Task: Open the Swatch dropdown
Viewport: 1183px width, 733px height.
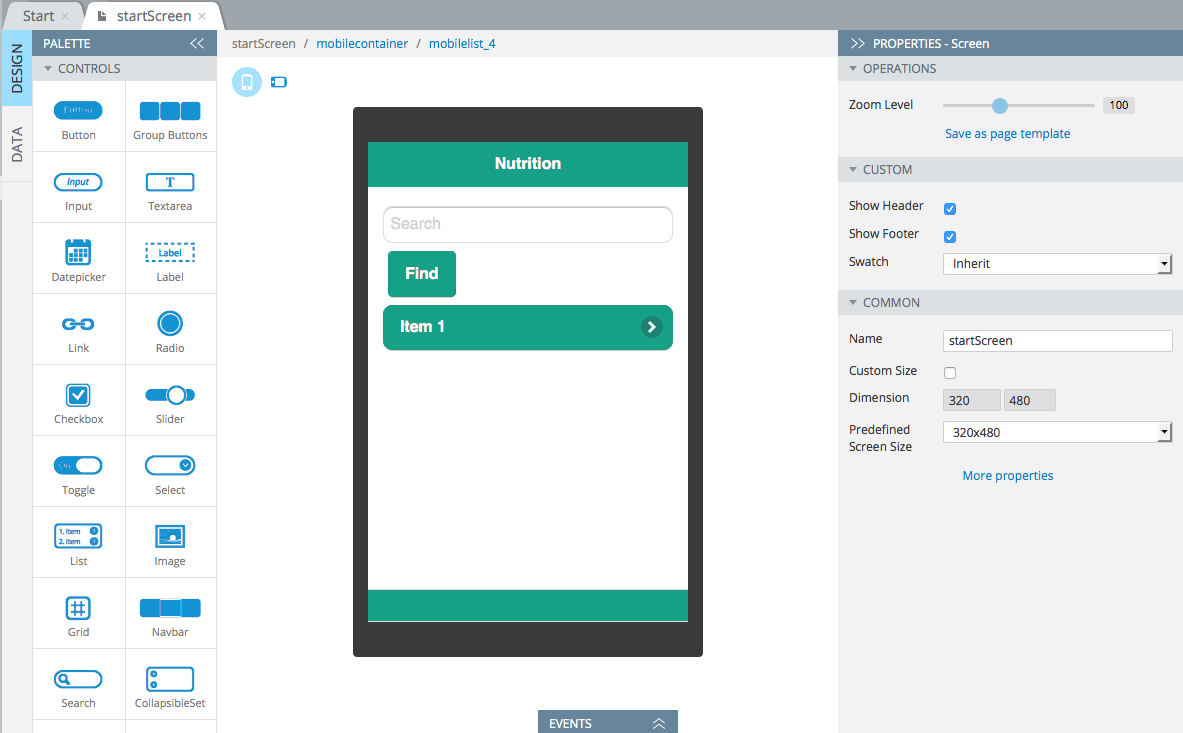Action: (1057, 264)
